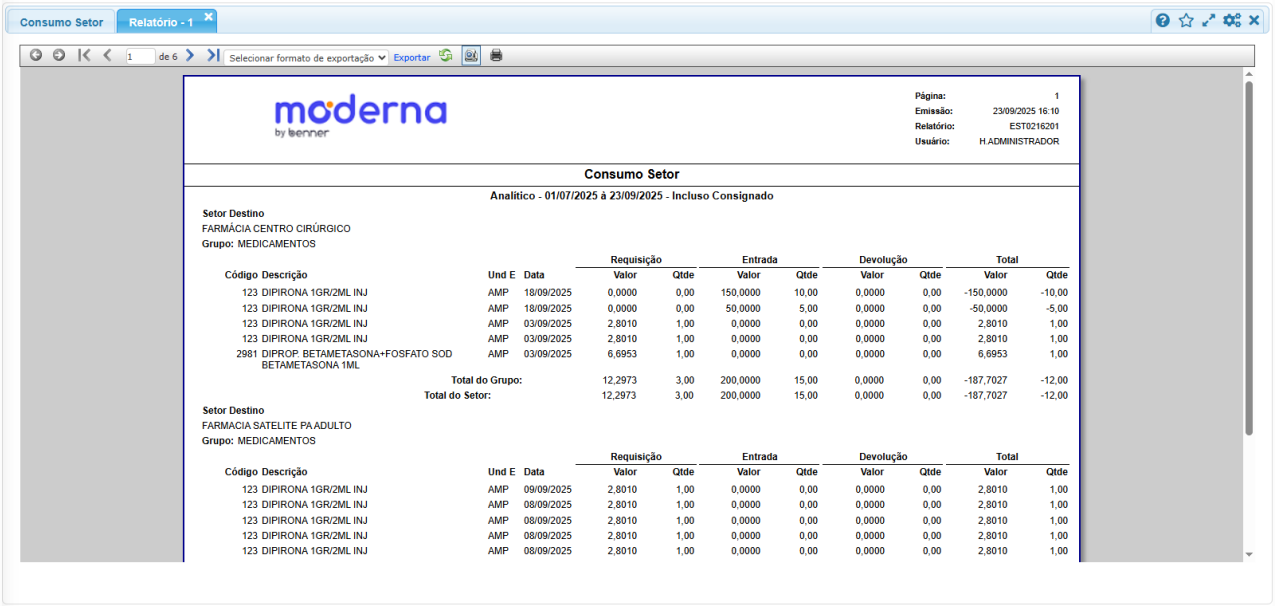Click the navigate back arrow icon

click(36, 56)
